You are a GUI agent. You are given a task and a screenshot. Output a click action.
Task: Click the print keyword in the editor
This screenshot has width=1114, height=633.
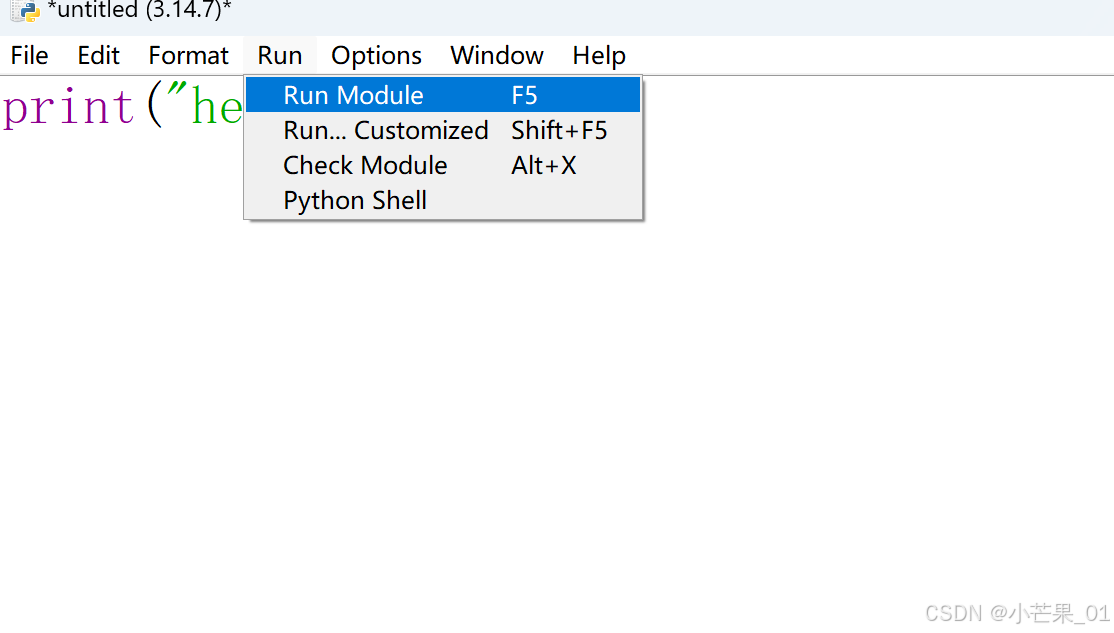tap(68, 109)
